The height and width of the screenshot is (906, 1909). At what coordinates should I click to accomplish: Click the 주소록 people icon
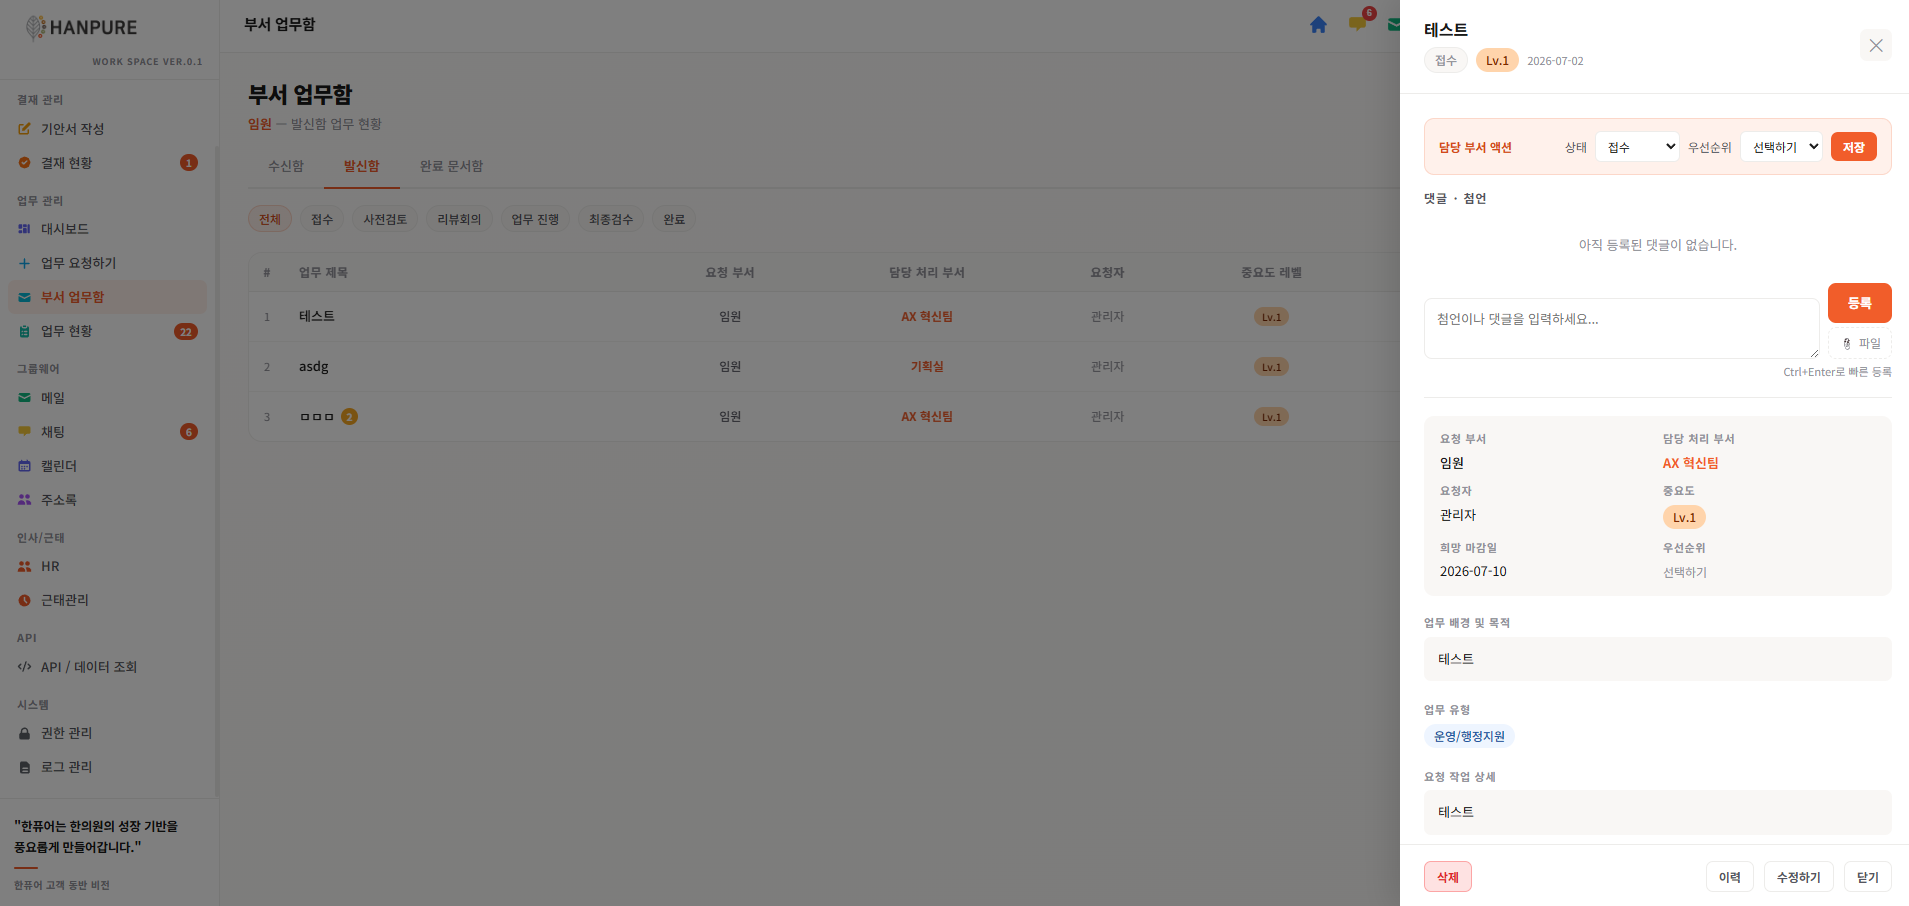[24, 500]
